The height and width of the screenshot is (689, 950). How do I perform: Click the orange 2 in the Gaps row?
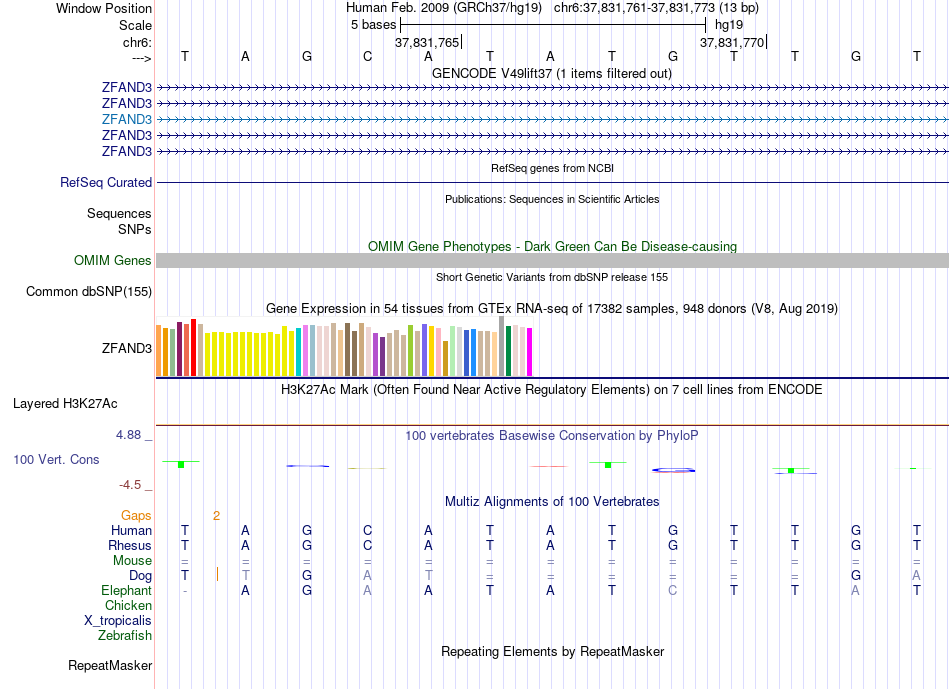pyautogui.click(x=216, y=516)
